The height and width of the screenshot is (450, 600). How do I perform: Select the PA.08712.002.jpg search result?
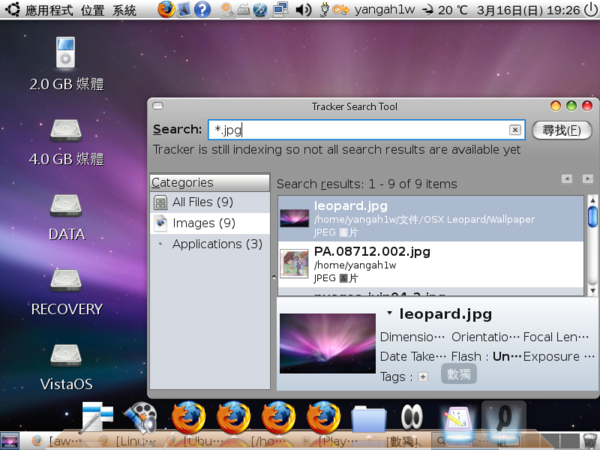430,264
